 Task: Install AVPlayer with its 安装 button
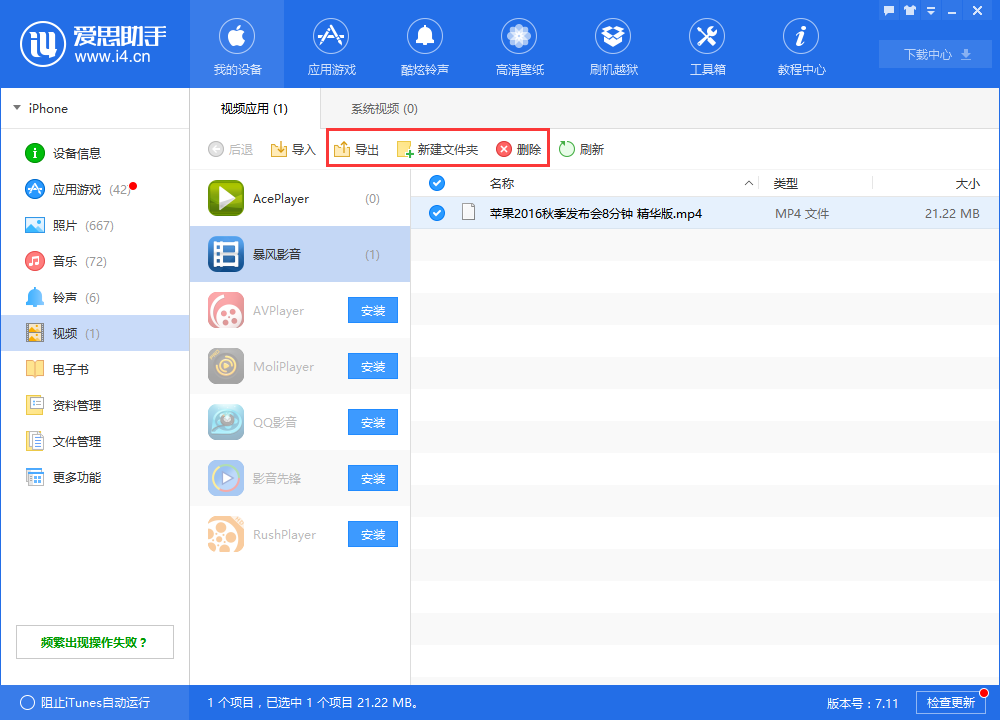(x=372, y=311)
